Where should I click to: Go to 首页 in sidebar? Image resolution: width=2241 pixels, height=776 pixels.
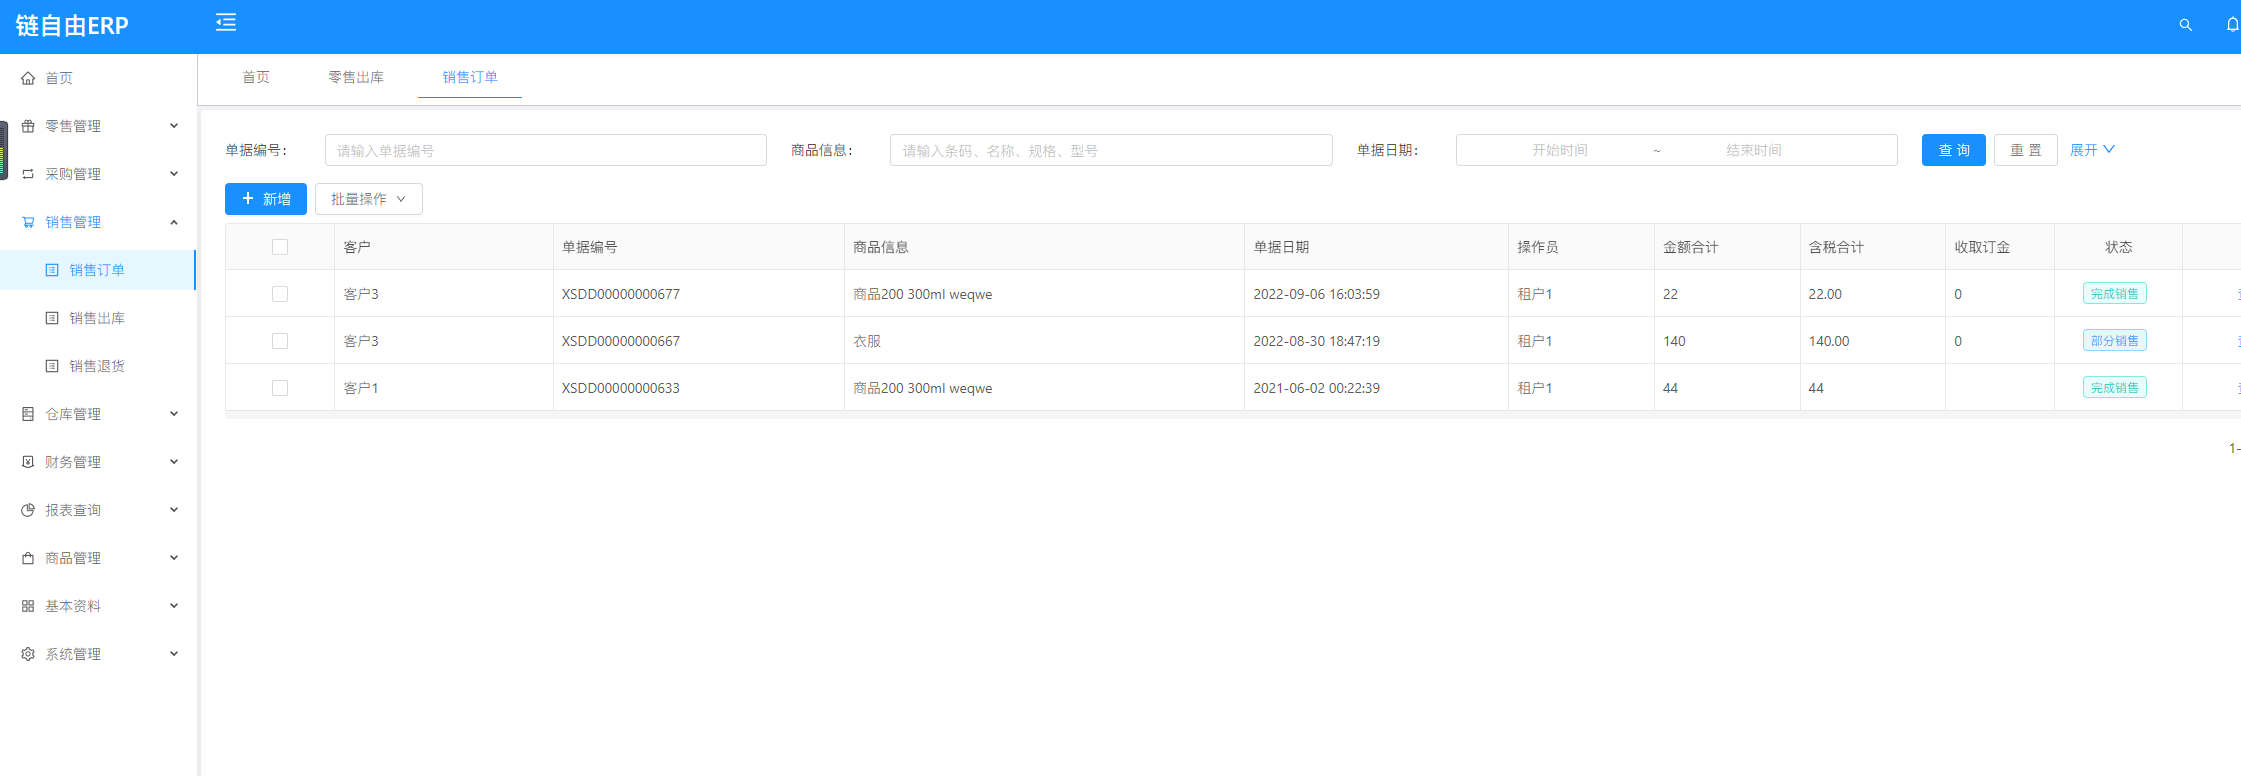click(x=59, y=78)
